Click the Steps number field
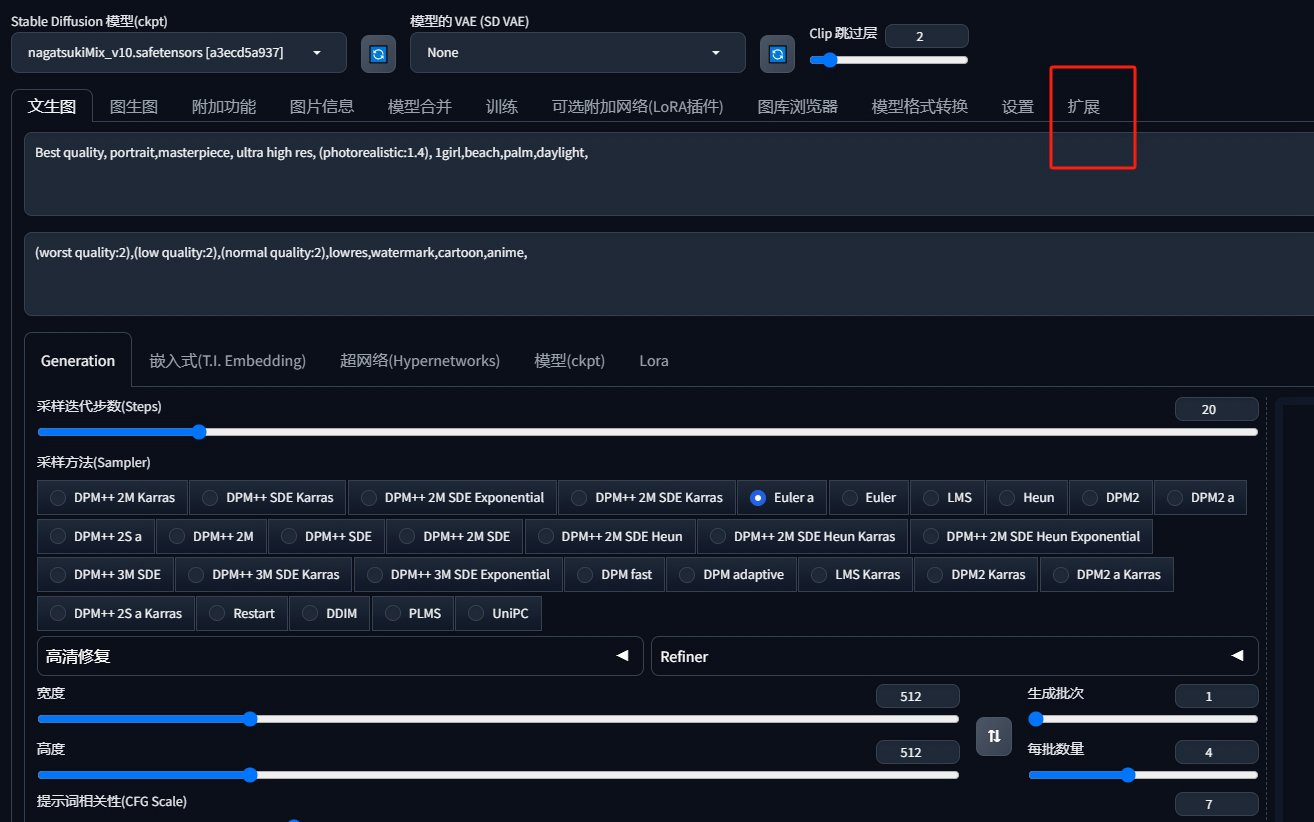Image resolution: width=1314 pixels, height=822 pixels. 1216,409
